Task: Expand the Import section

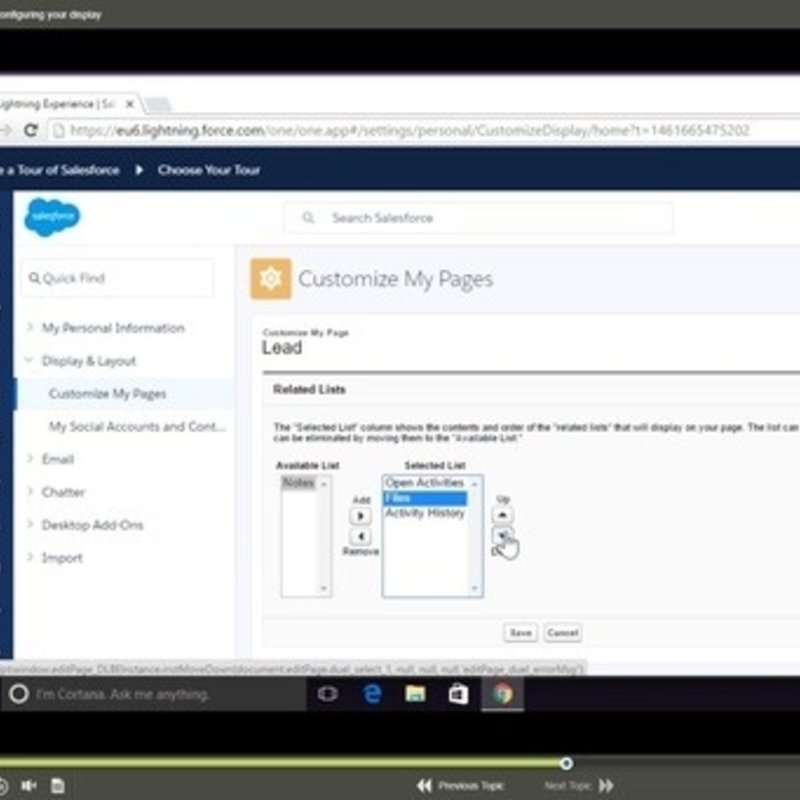Action: (30, 557)
